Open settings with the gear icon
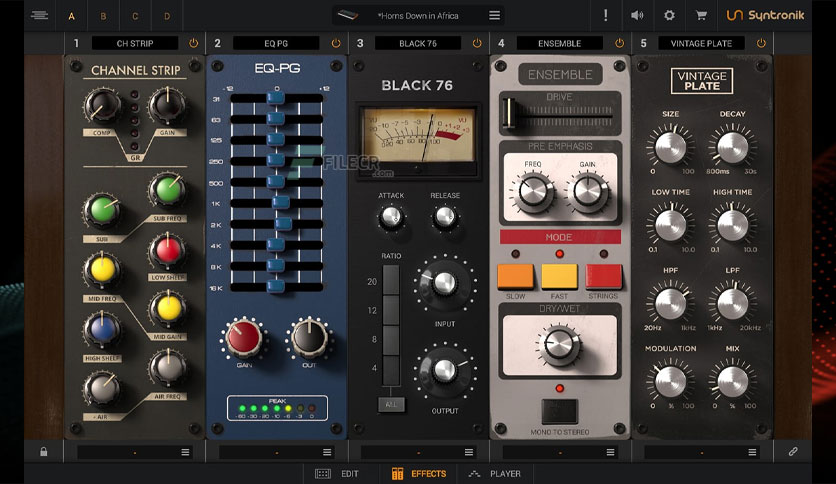 tap(669, 15)
